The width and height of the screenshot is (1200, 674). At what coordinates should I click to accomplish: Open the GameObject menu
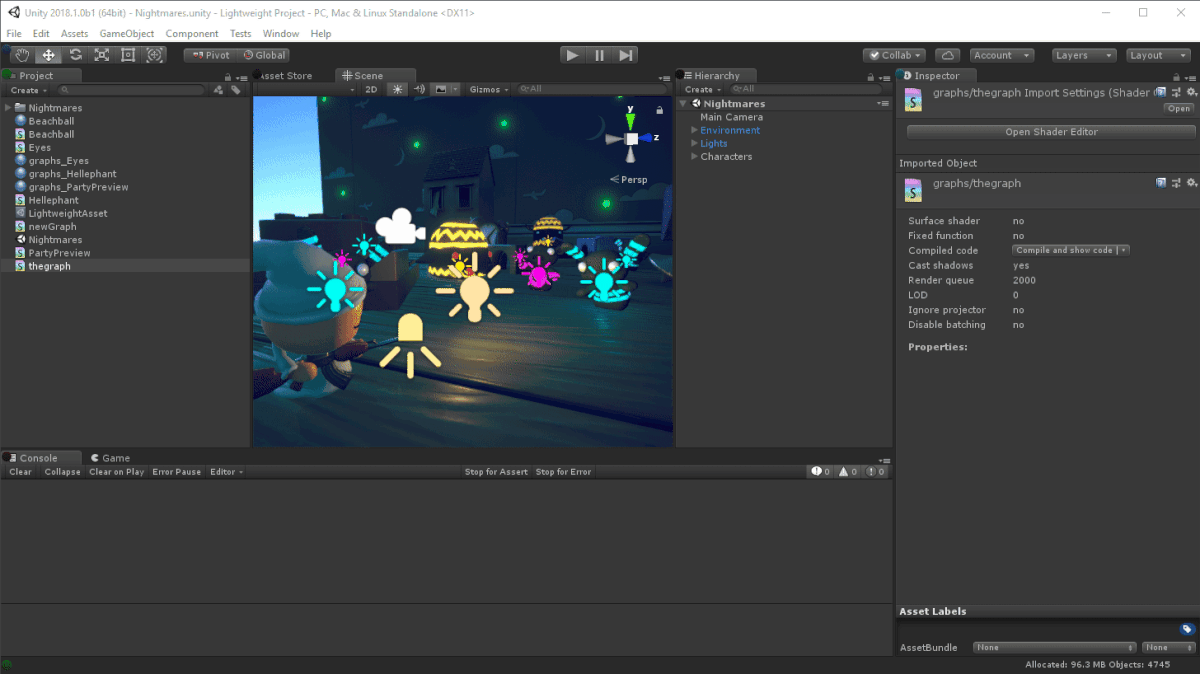point(127,34)
